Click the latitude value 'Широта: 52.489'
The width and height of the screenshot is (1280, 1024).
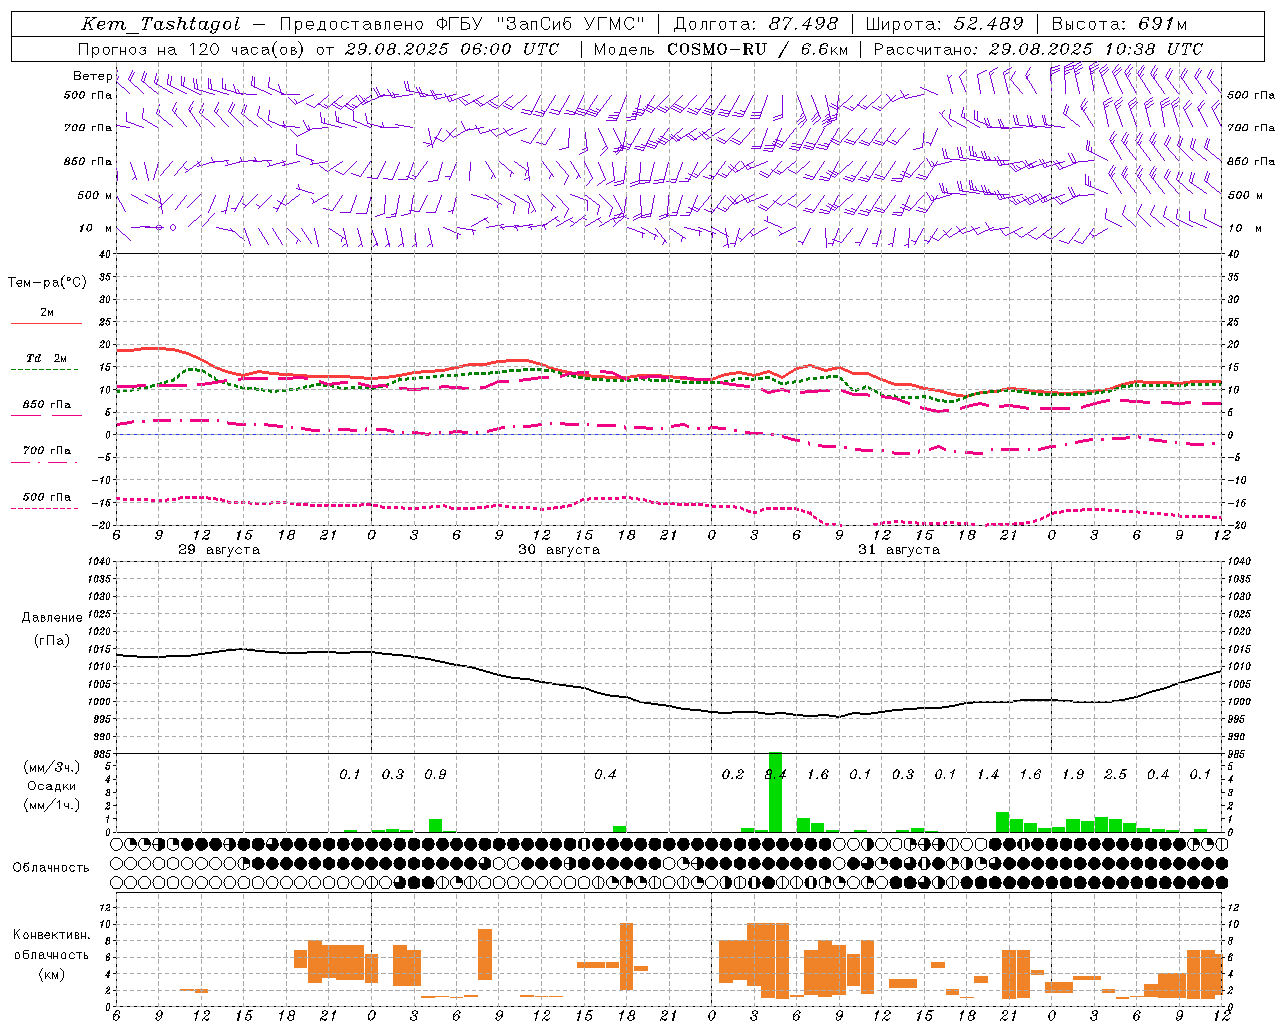(945, 24)
